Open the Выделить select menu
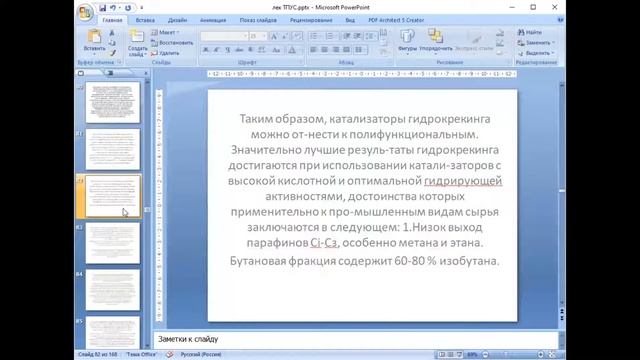 pyautogui.click(x=536, y=53)
